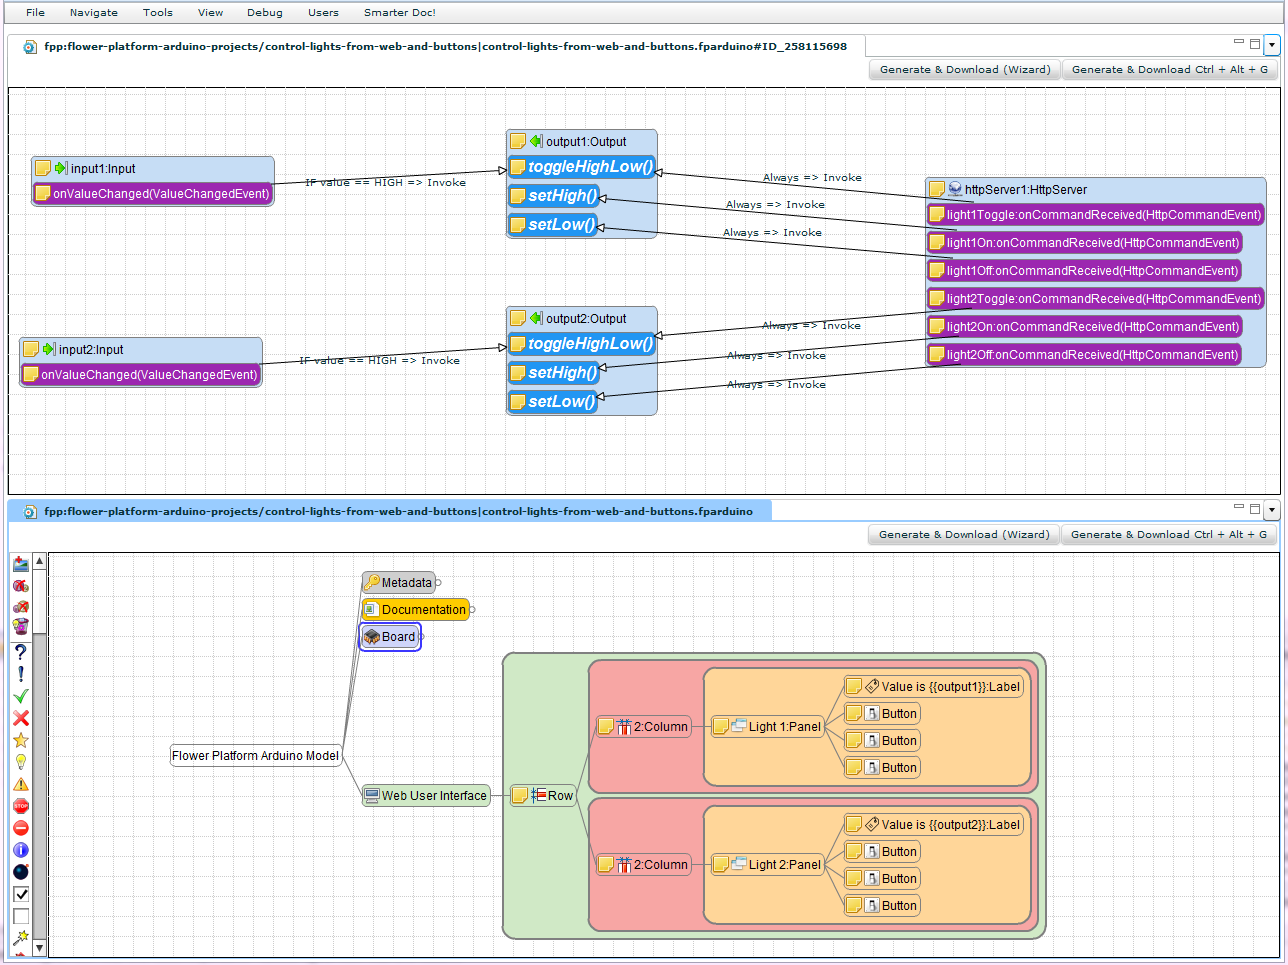Screen dimensions: 1288x965
Task: Open the Navigate menu
Action: point(93,12)
